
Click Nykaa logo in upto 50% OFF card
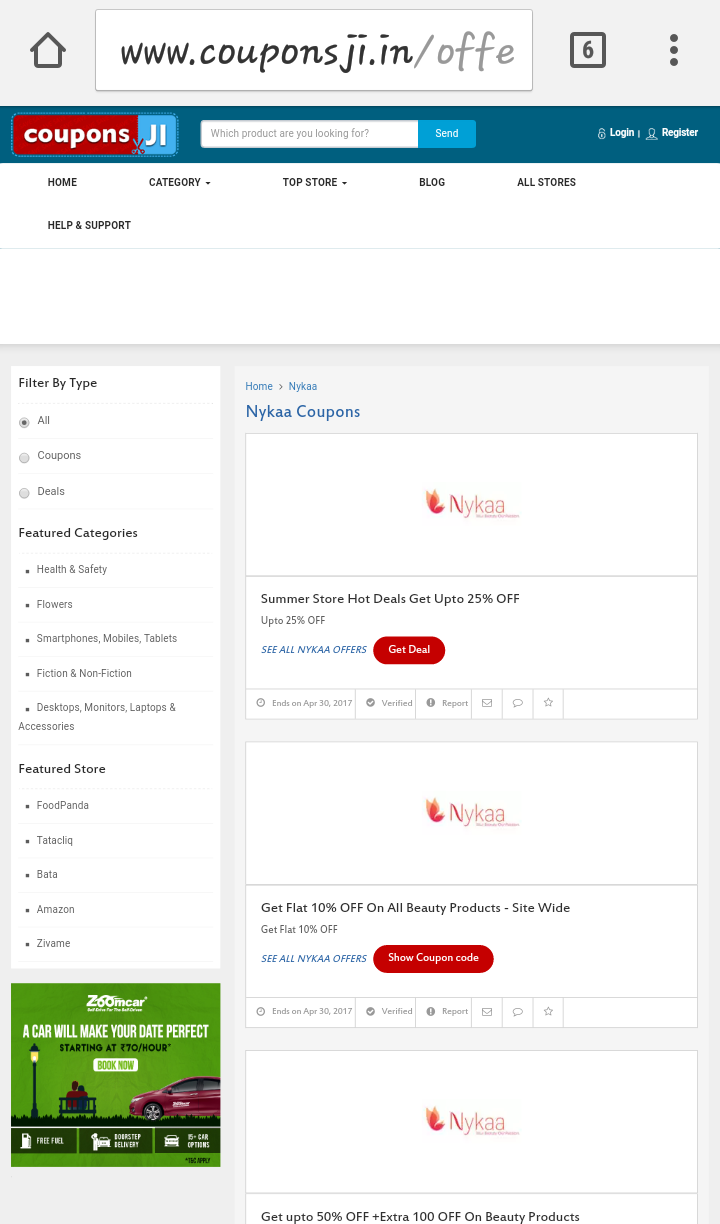[x=471, y=1120]
